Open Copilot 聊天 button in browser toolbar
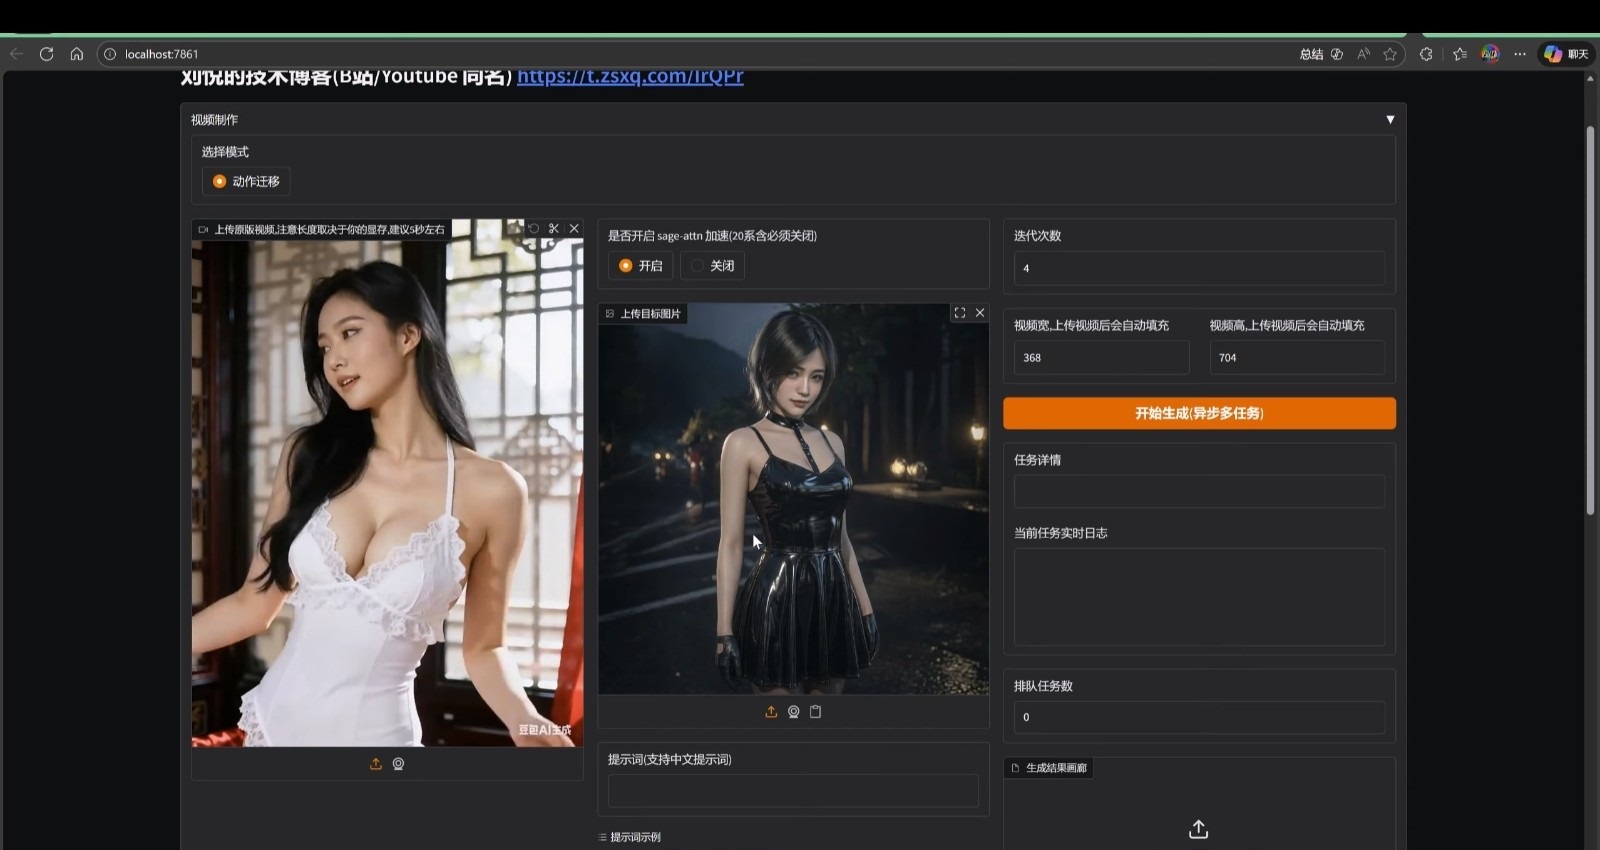This screenshot has height=850, width=1600. coord(1566,54)
